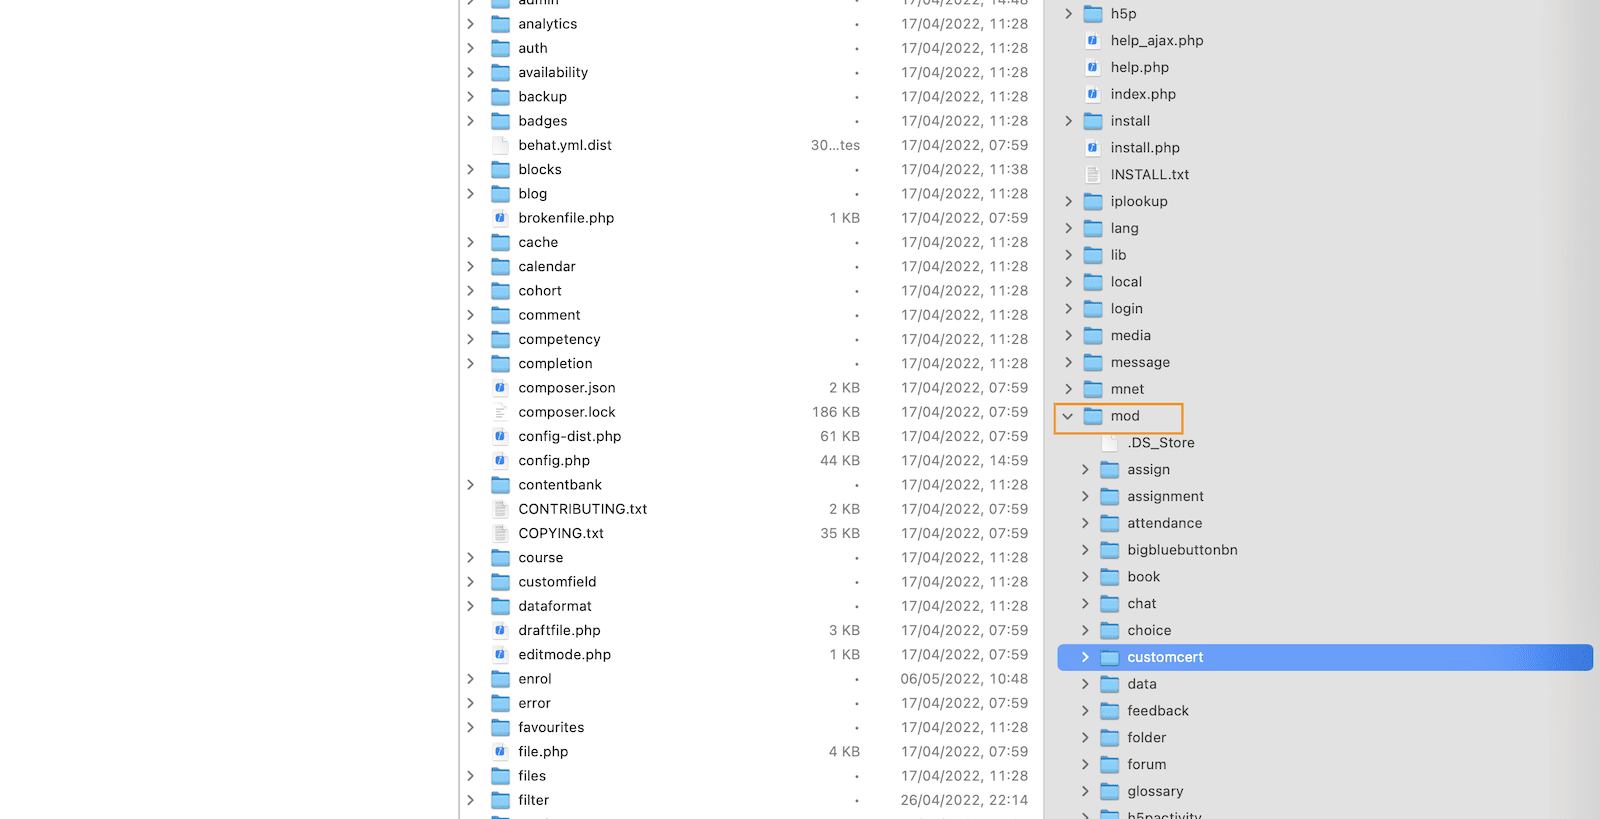Expand the forum folder
The width and height of the screenshot is (1600, 819).
click(x=1085, y=765)
